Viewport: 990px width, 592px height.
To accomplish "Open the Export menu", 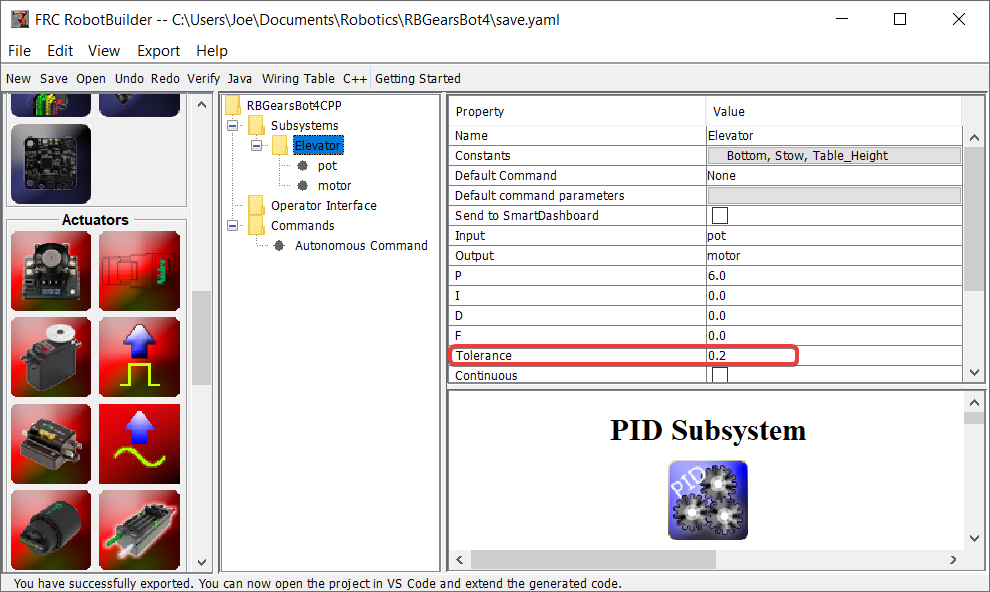I will click(x=158, y=50).
